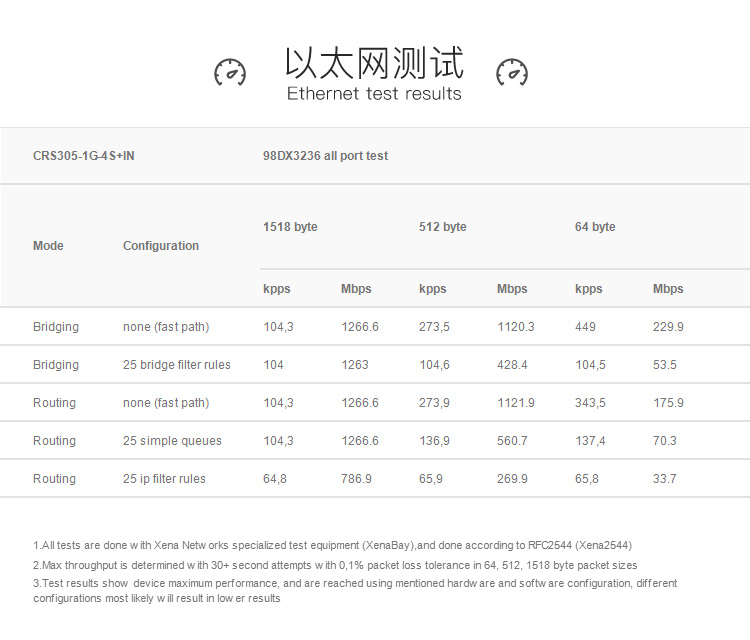Click Bridging in the 25 bridge filter rules row

point(56,364)
